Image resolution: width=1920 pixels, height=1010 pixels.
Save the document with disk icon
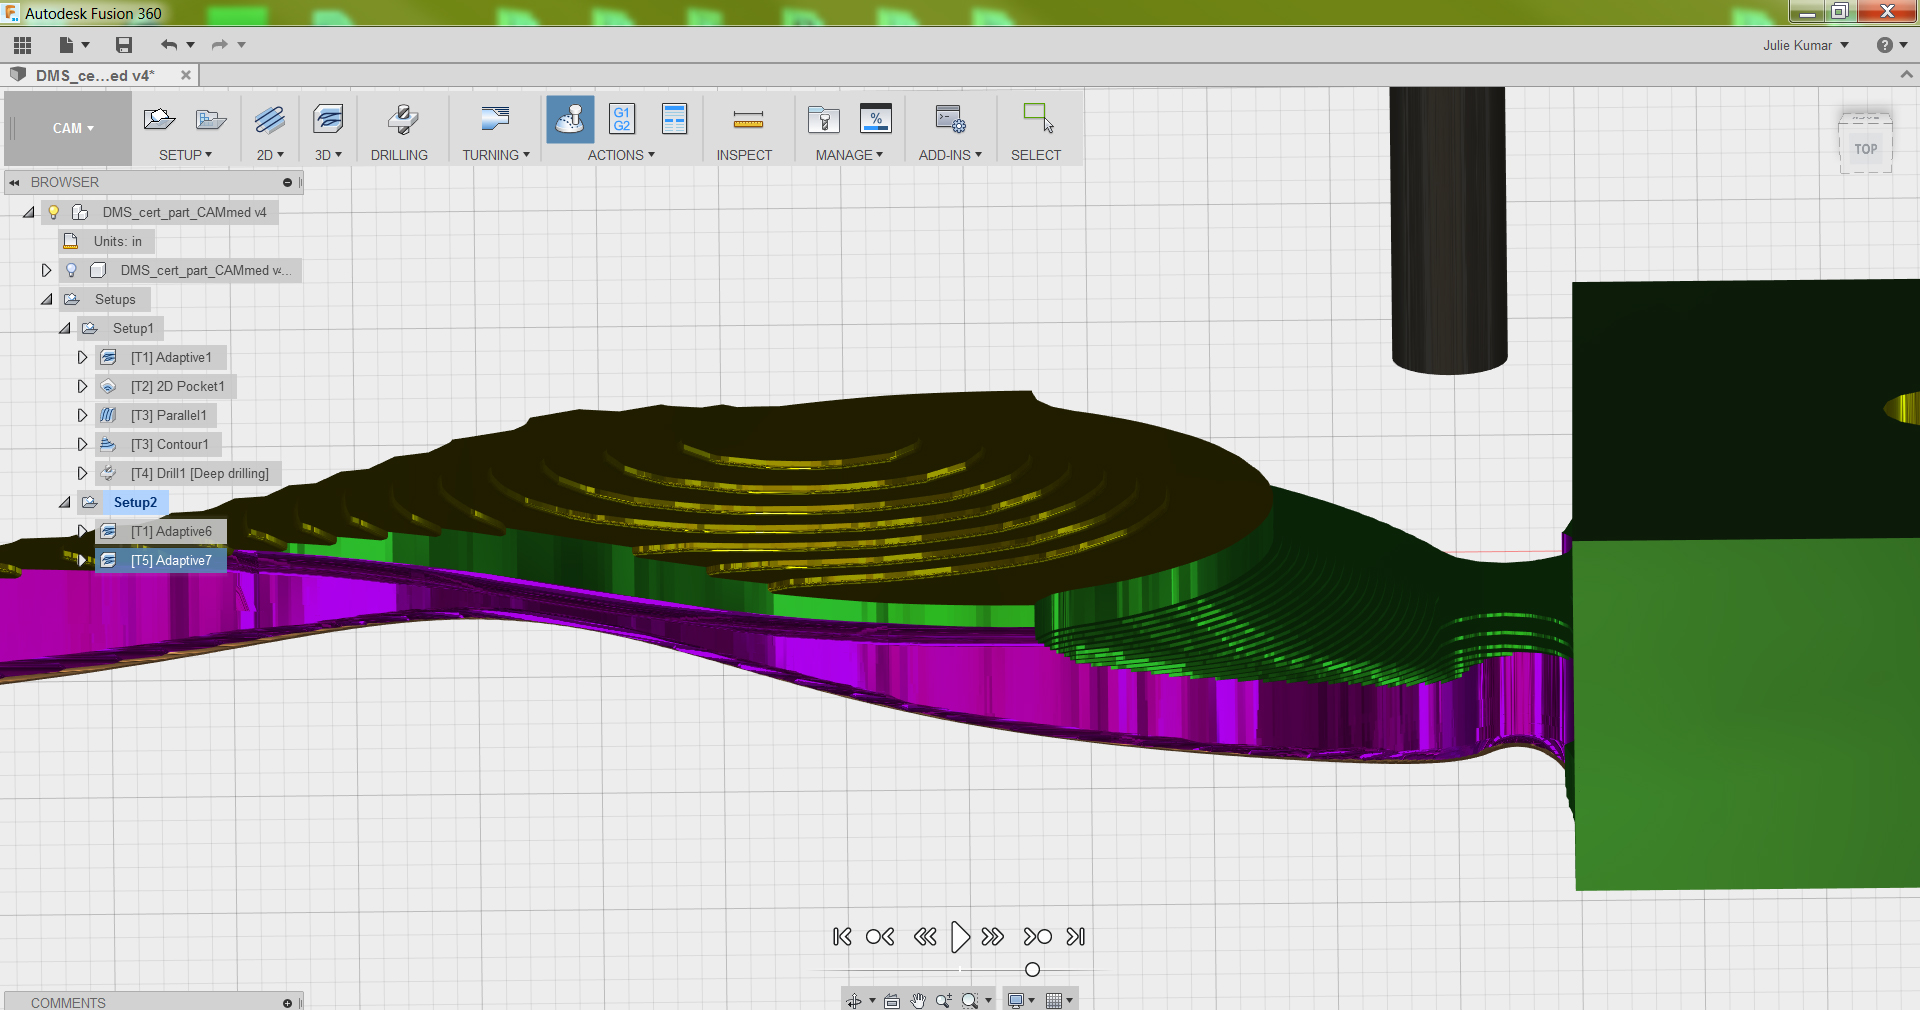(x=124, y=45)
